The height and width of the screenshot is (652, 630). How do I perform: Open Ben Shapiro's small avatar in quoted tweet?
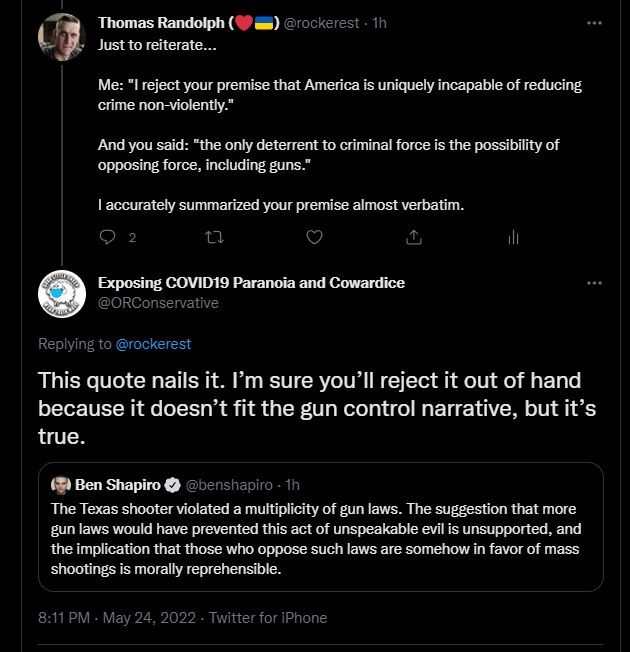click(61, 485)
